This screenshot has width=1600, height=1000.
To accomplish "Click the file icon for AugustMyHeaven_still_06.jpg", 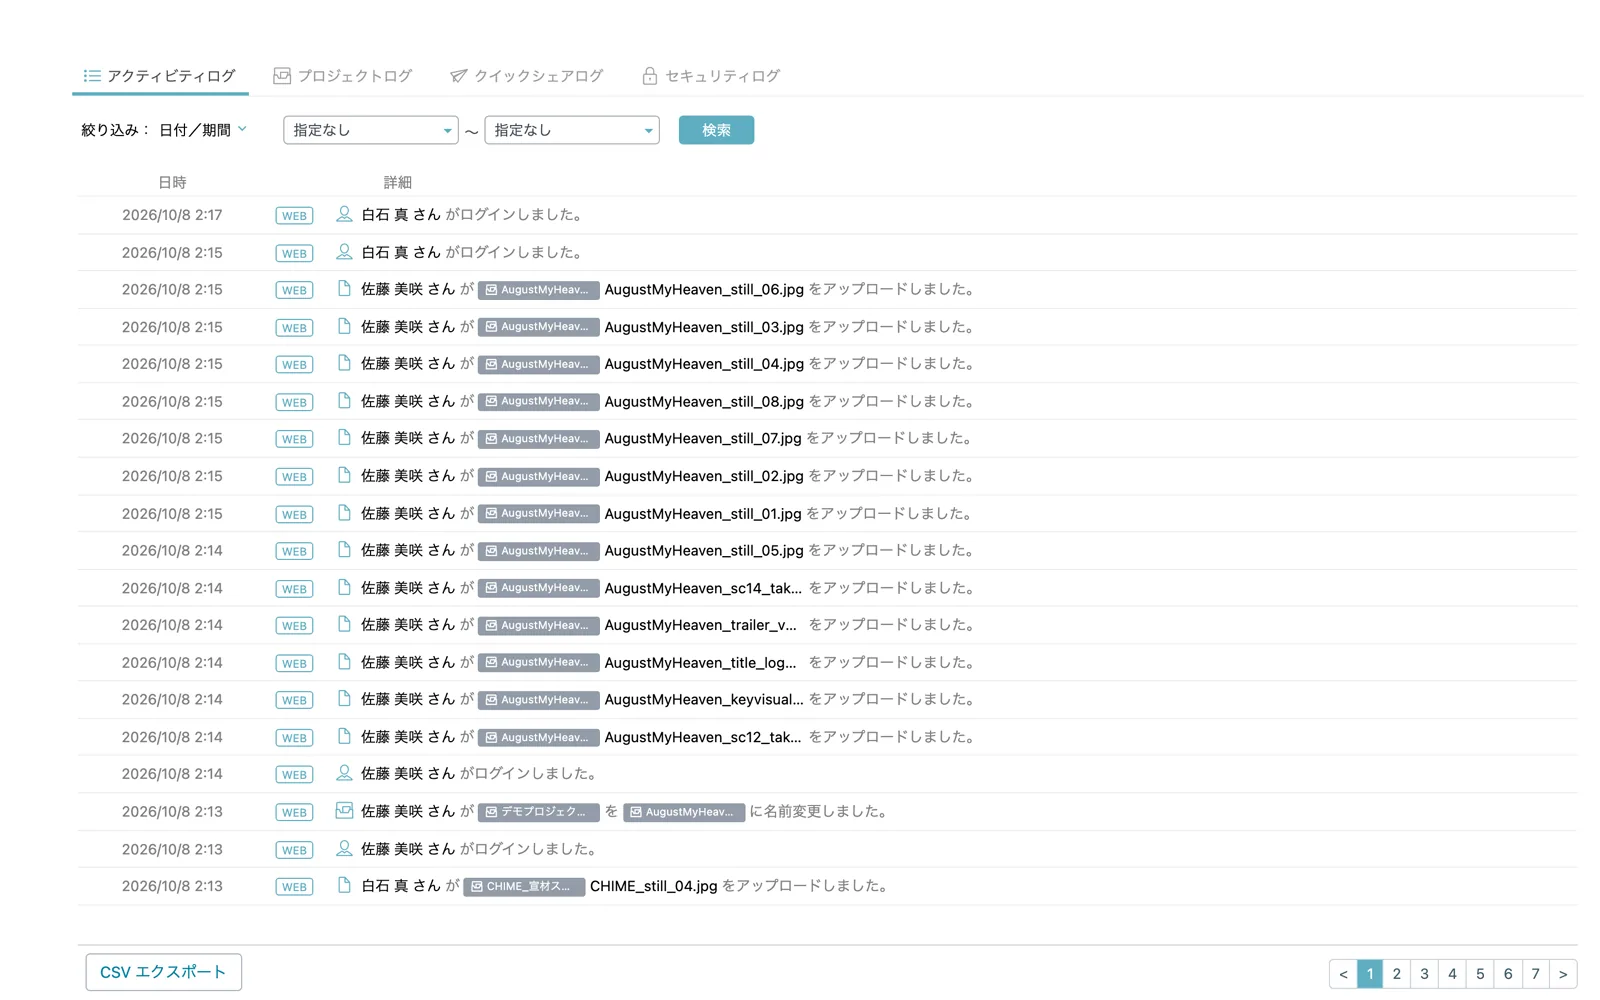I will [344, 289].
